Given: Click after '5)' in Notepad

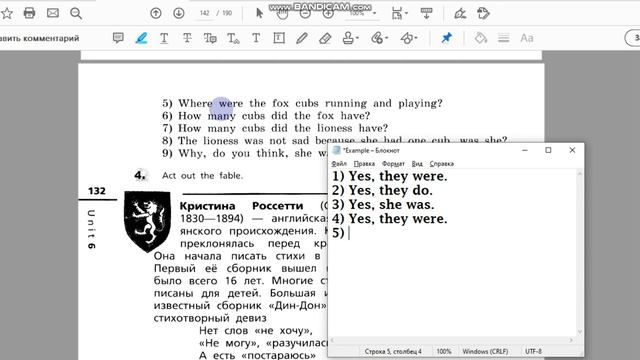Looking at the screenshot, I should [x=349, y=233].
